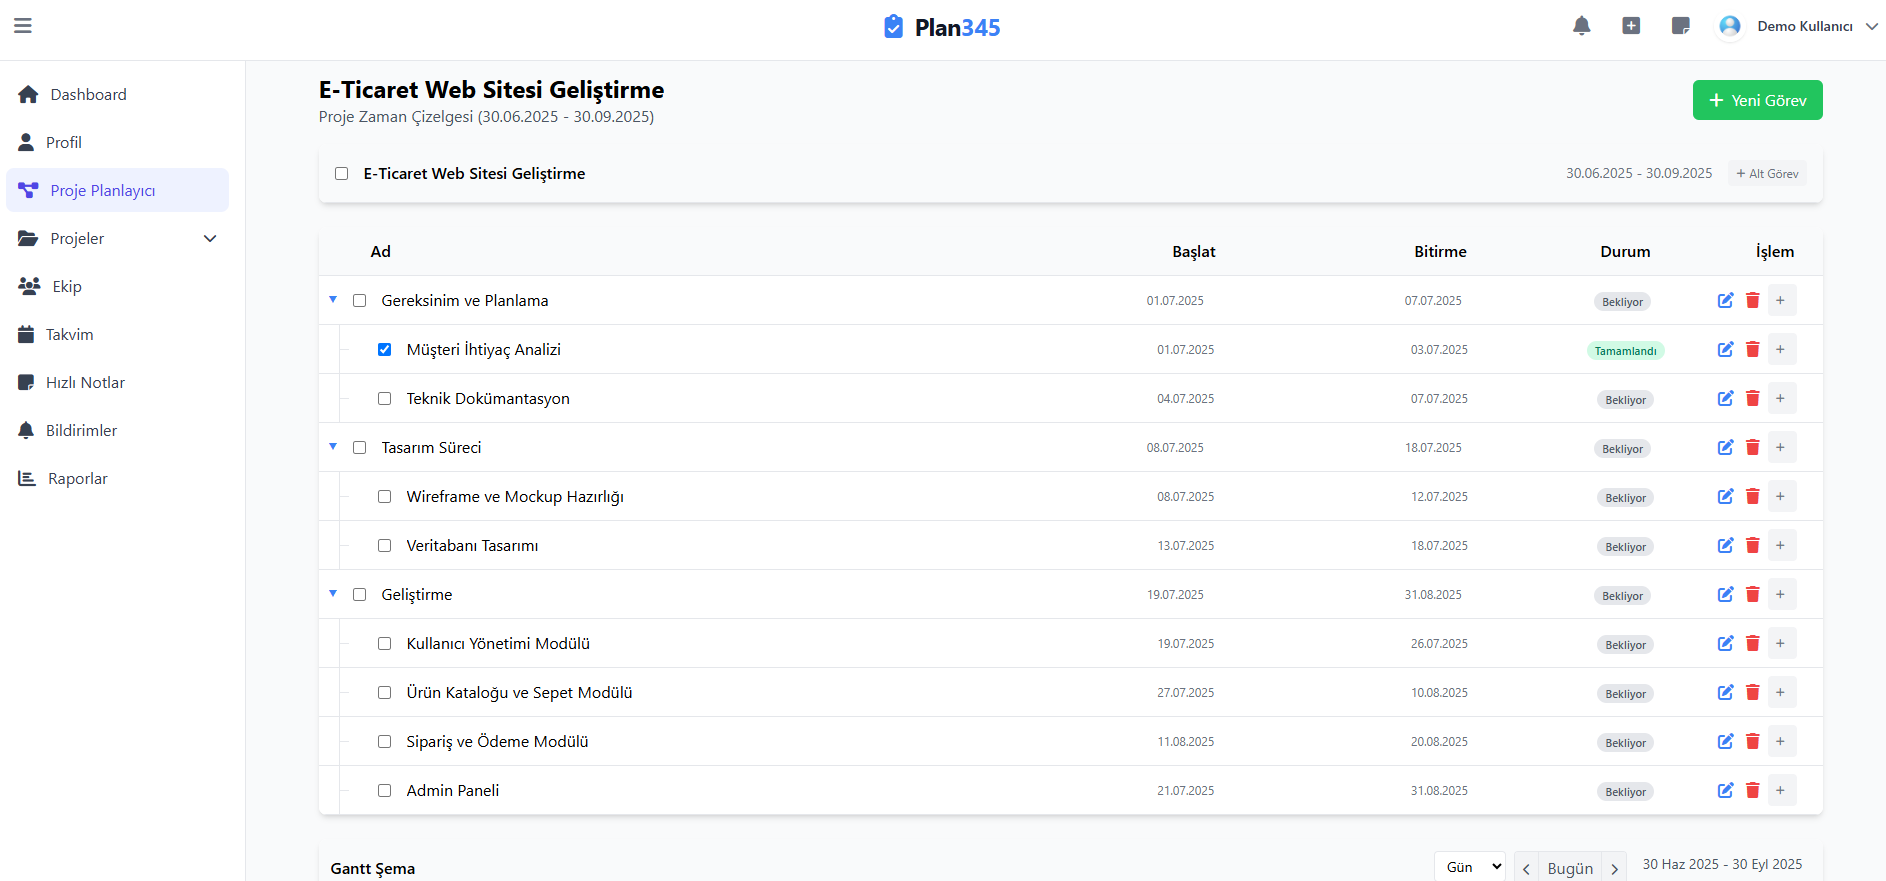The width and height of the screenshot is (1886, 881).
Task: Collapse the Geliştirme task group
Action: (x=333, y=594)
